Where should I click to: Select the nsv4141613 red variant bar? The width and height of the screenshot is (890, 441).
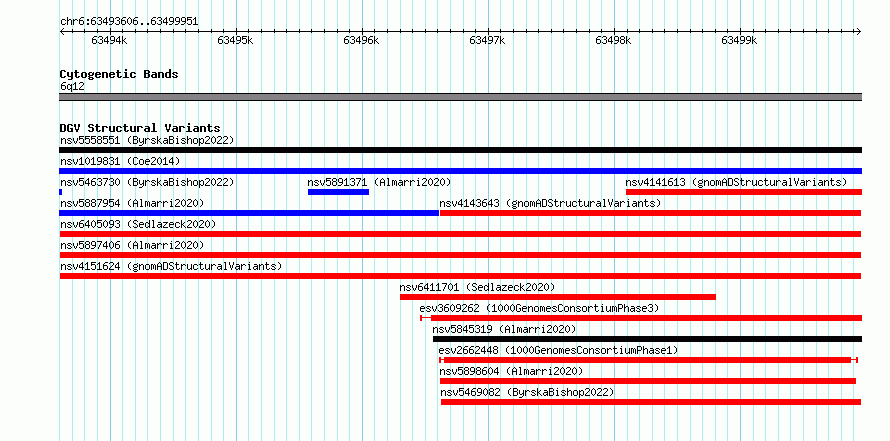pos(744,192)
